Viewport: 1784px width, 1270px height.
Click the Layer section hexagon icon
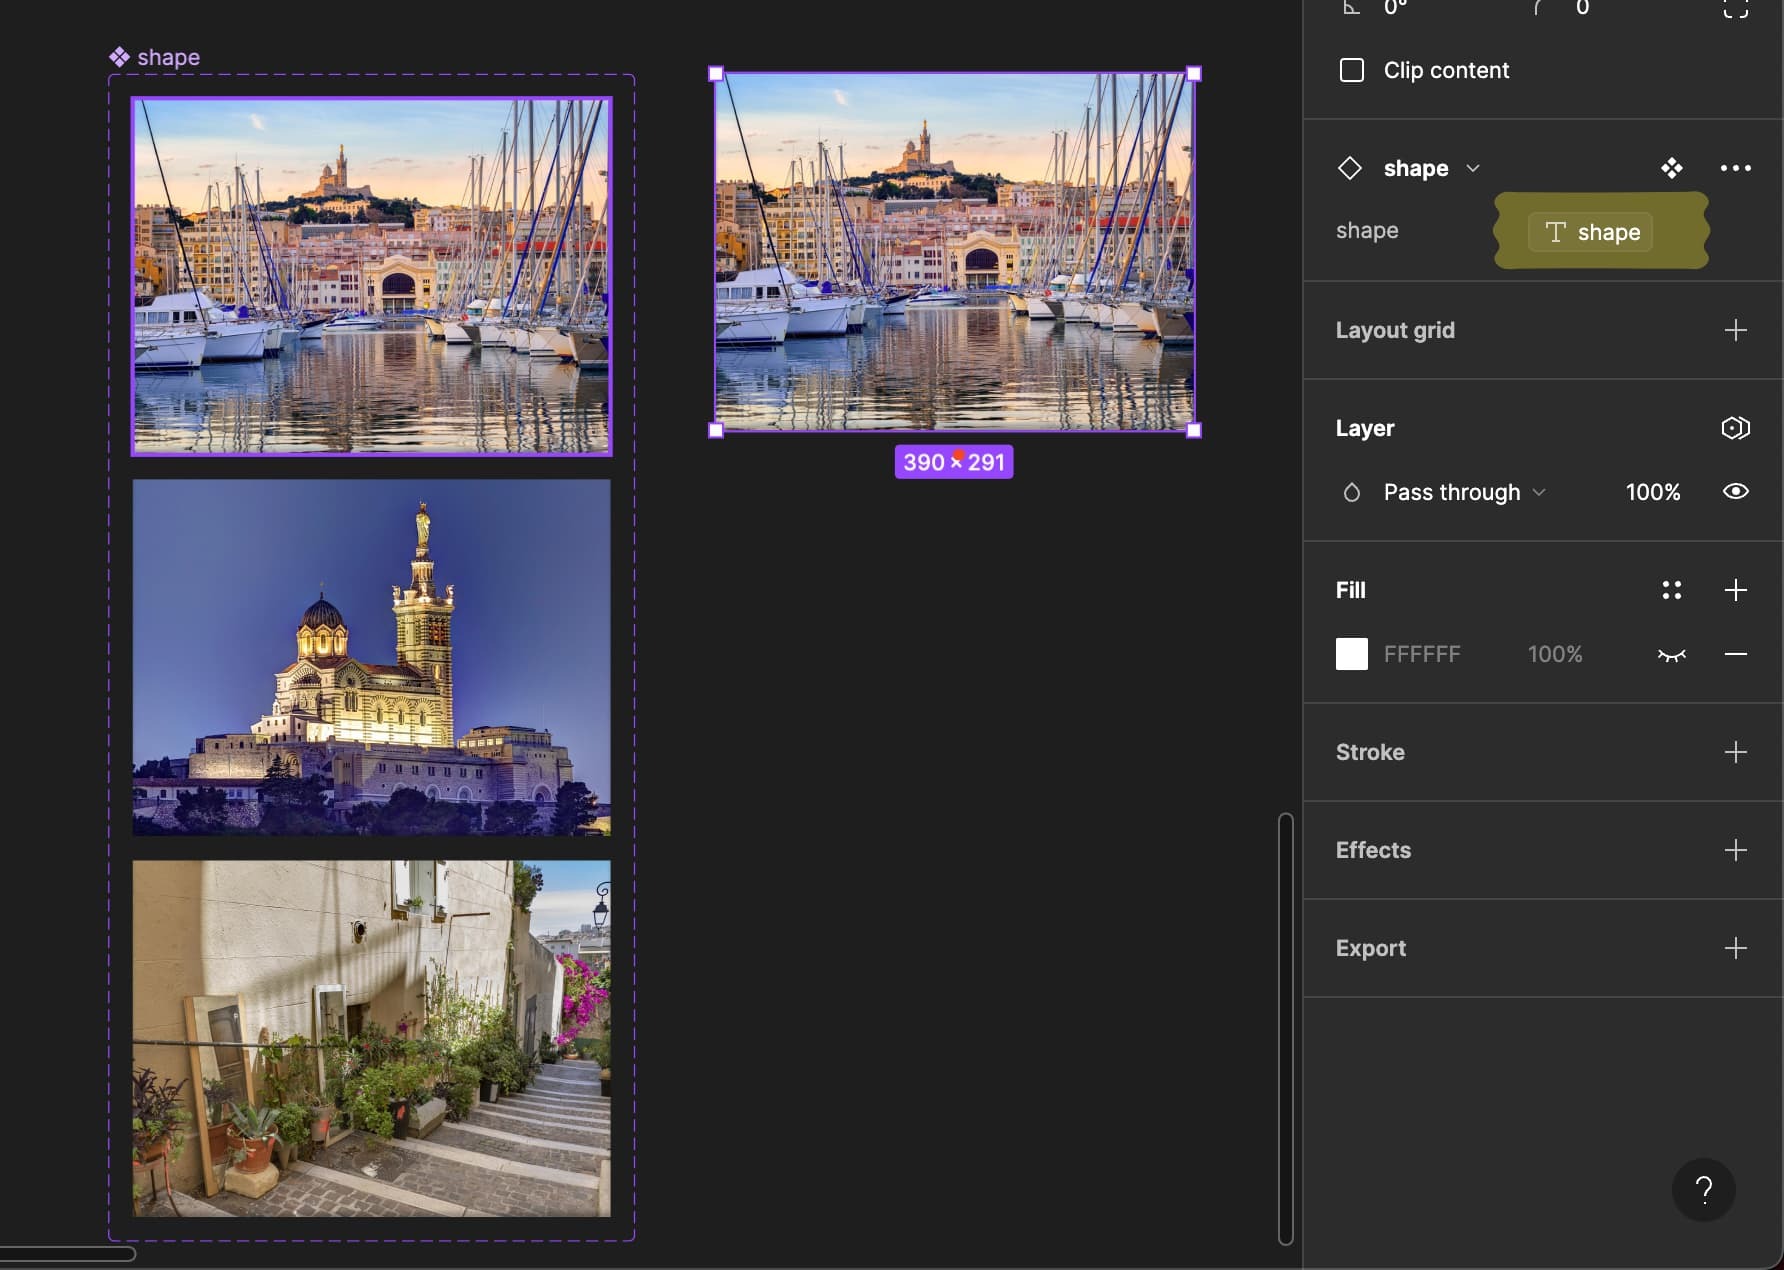(1736, 428)
